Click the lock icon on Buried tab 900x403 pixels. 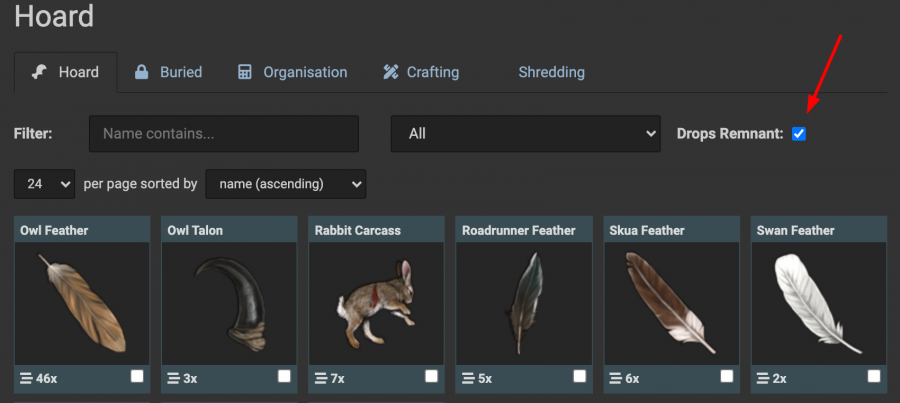[x=142, y=72]
